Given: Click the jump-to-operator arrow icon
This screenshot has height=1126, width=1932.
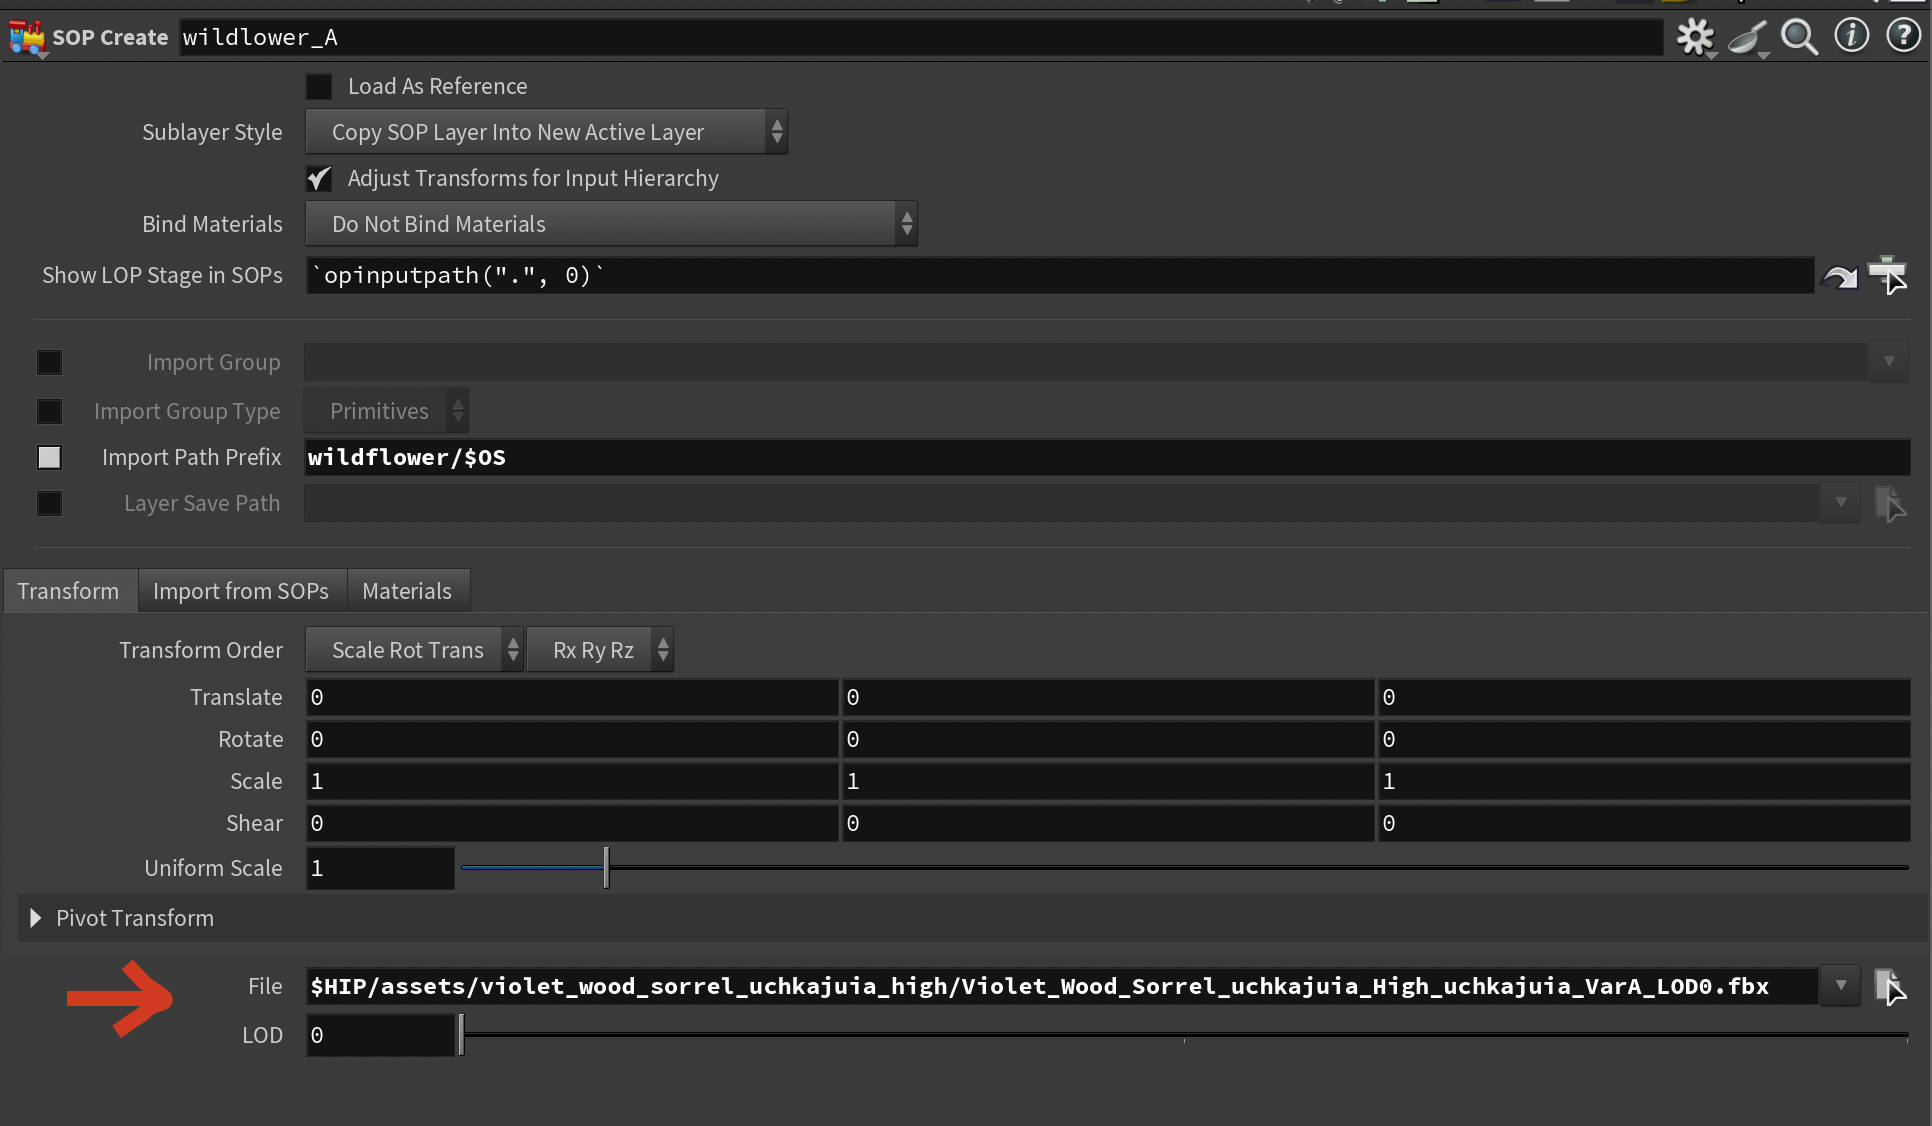Looking at the screenshot, I should coord(1839,276).
